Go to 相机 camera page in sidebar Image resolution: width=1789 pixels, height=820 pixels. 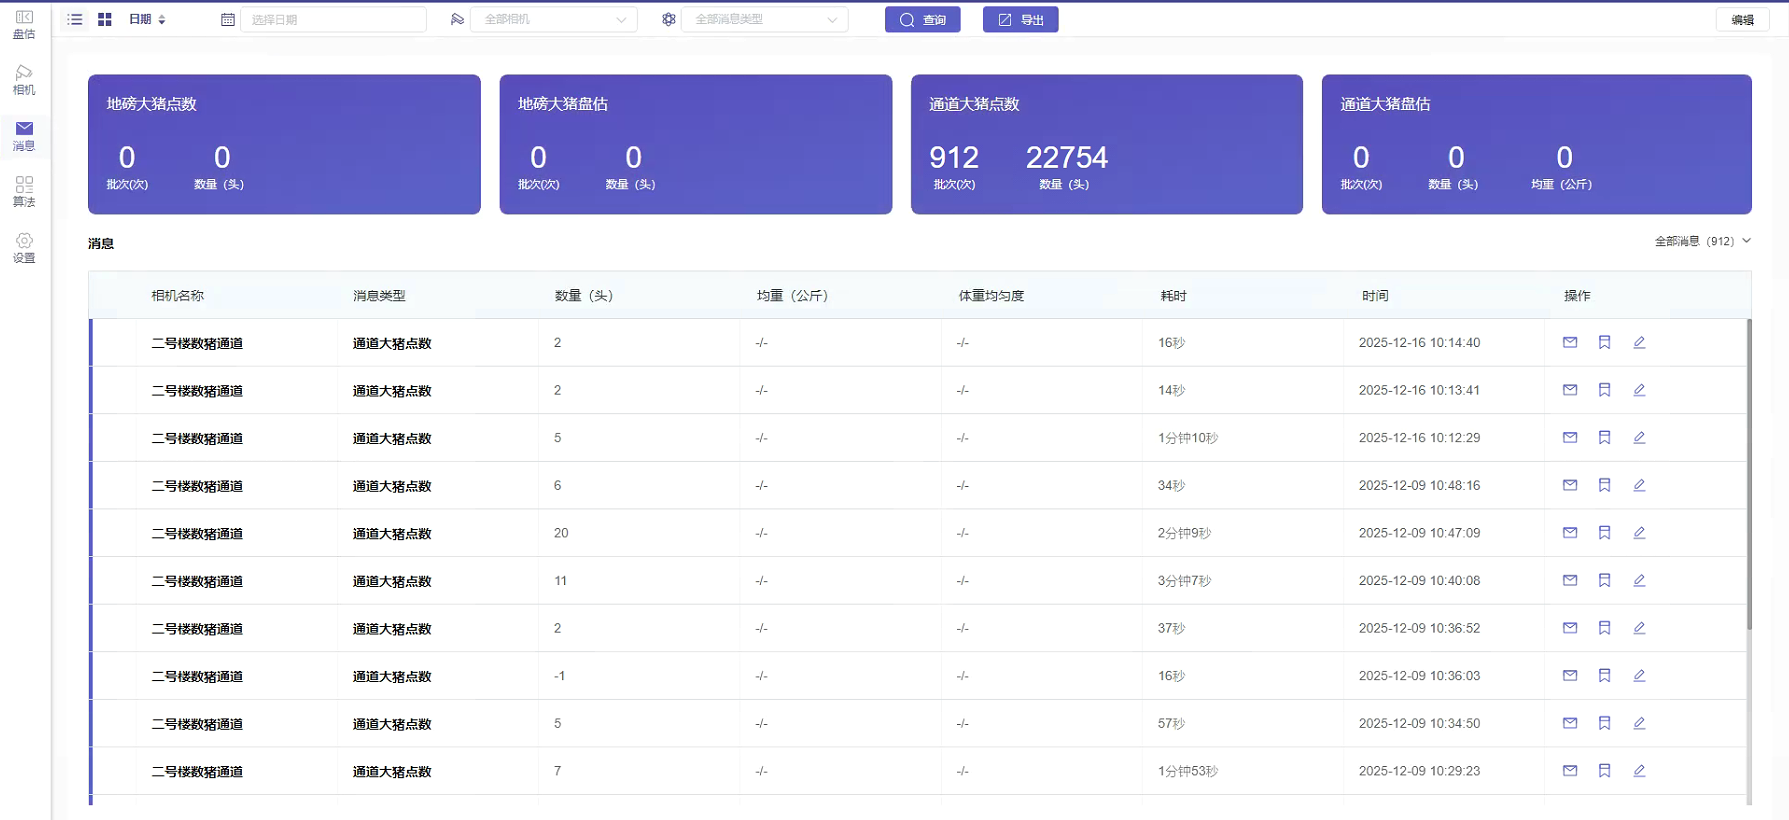[x=24, y=80]
